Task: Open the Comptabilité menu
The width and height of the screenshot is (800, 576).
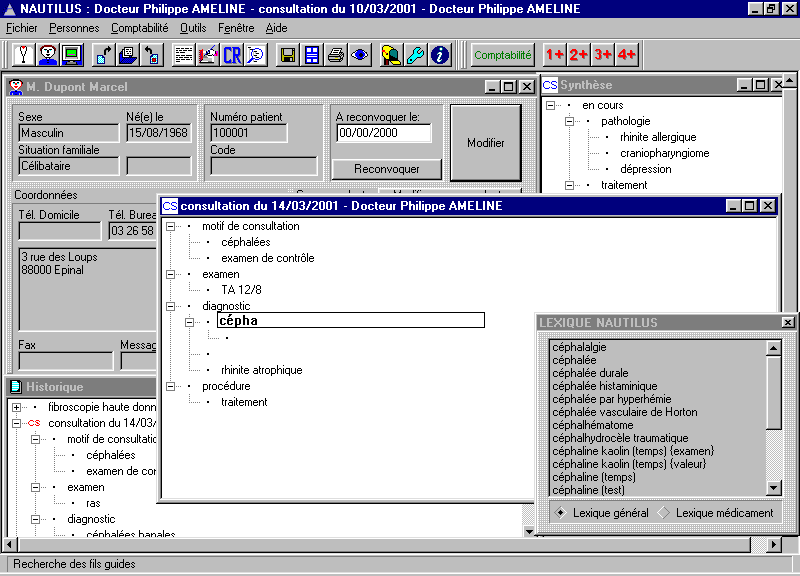Action: coord(140,28)
